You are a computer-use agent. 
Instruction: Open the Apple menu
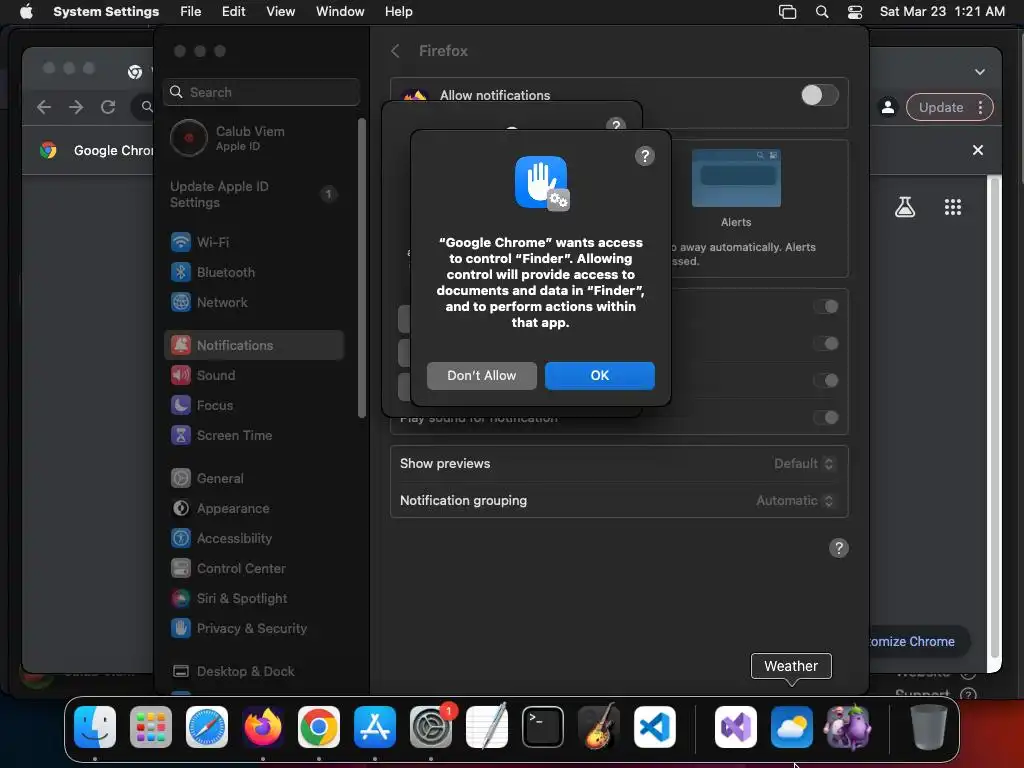(26, 12)
